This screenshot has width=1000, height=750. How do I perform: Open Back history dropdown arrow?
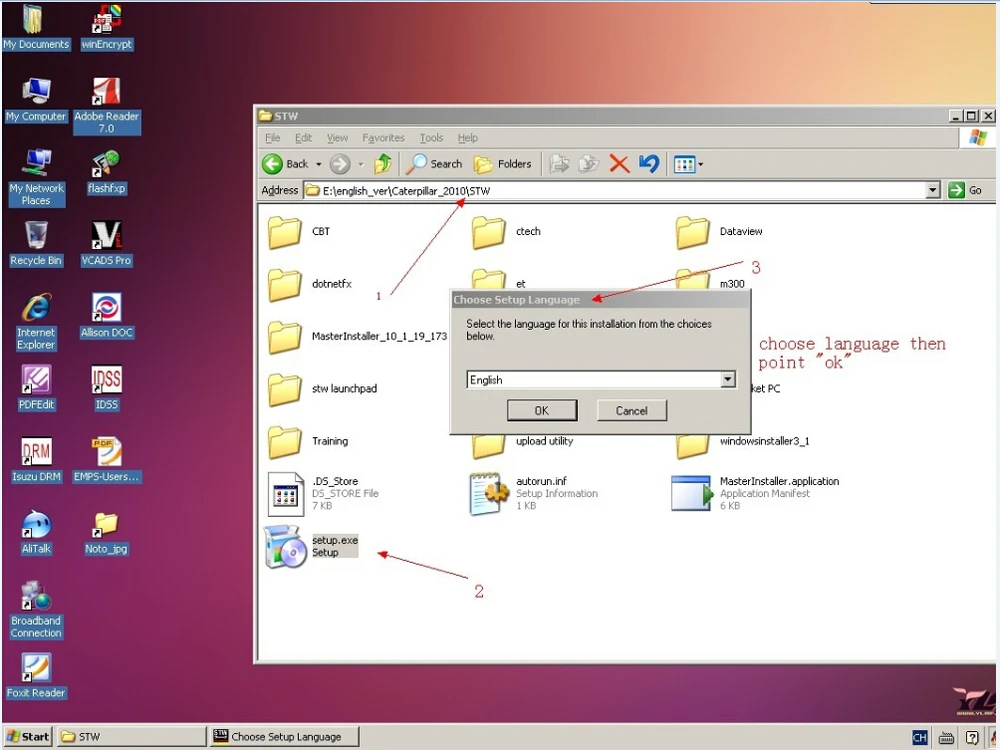pyautogui.click(x=318, y=165)
